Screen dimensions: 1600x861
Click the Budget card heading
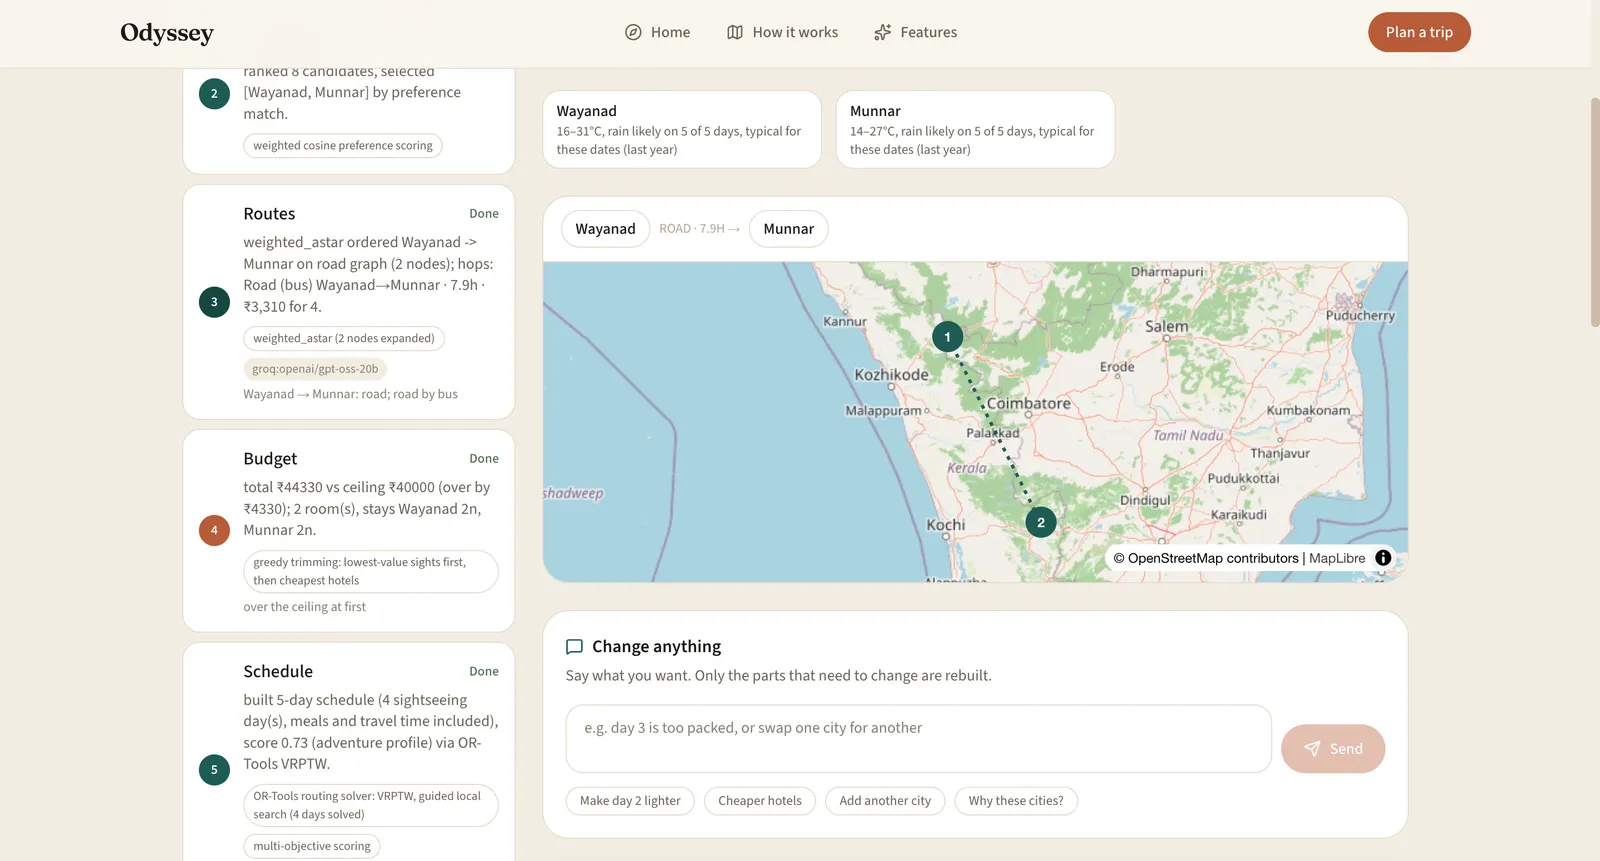click(270, 459)
